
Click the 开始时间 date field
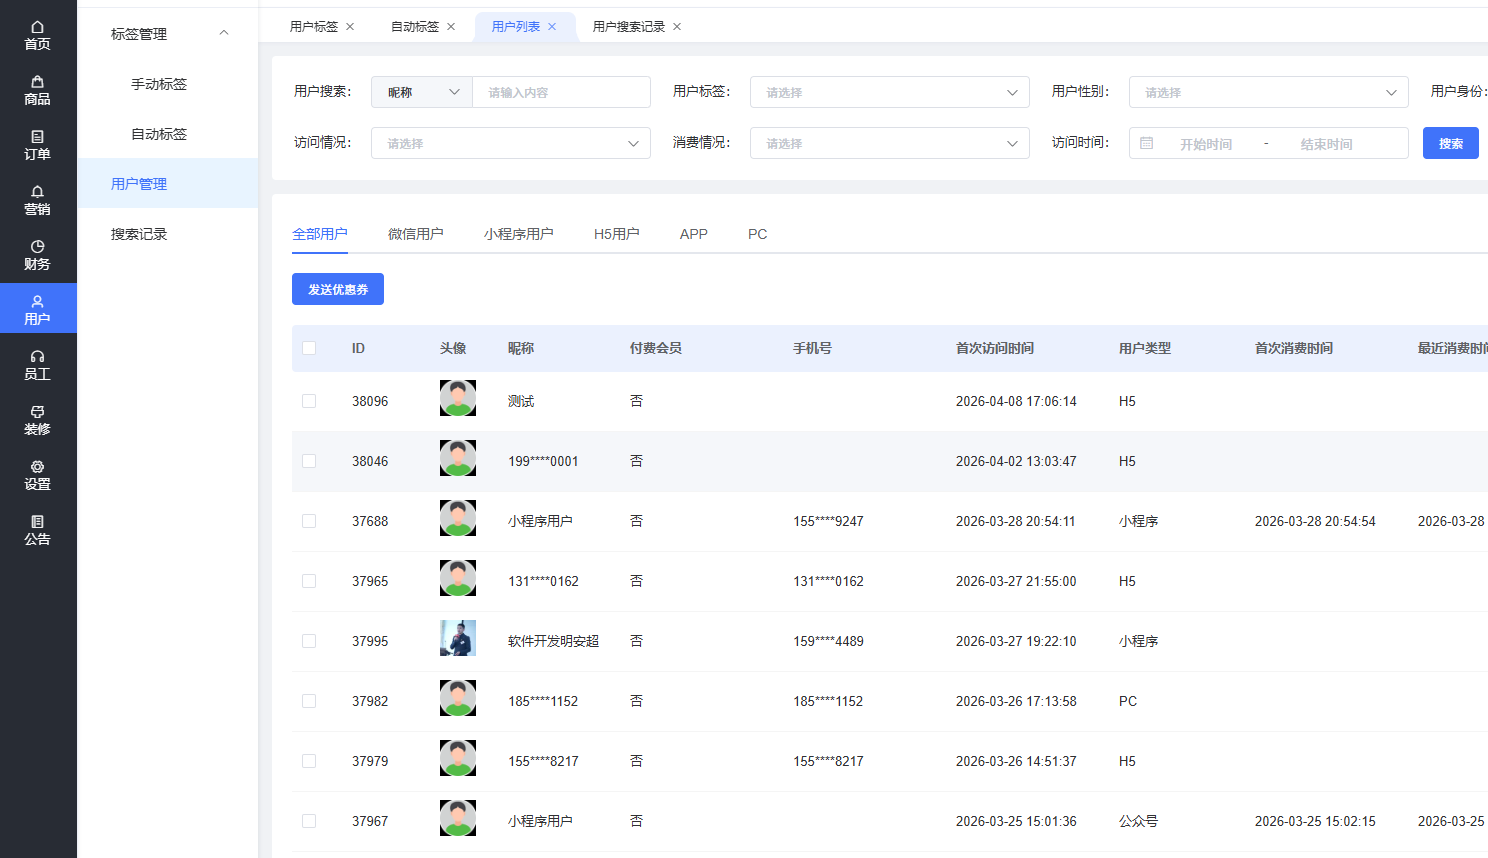(x=1205, y=144)
